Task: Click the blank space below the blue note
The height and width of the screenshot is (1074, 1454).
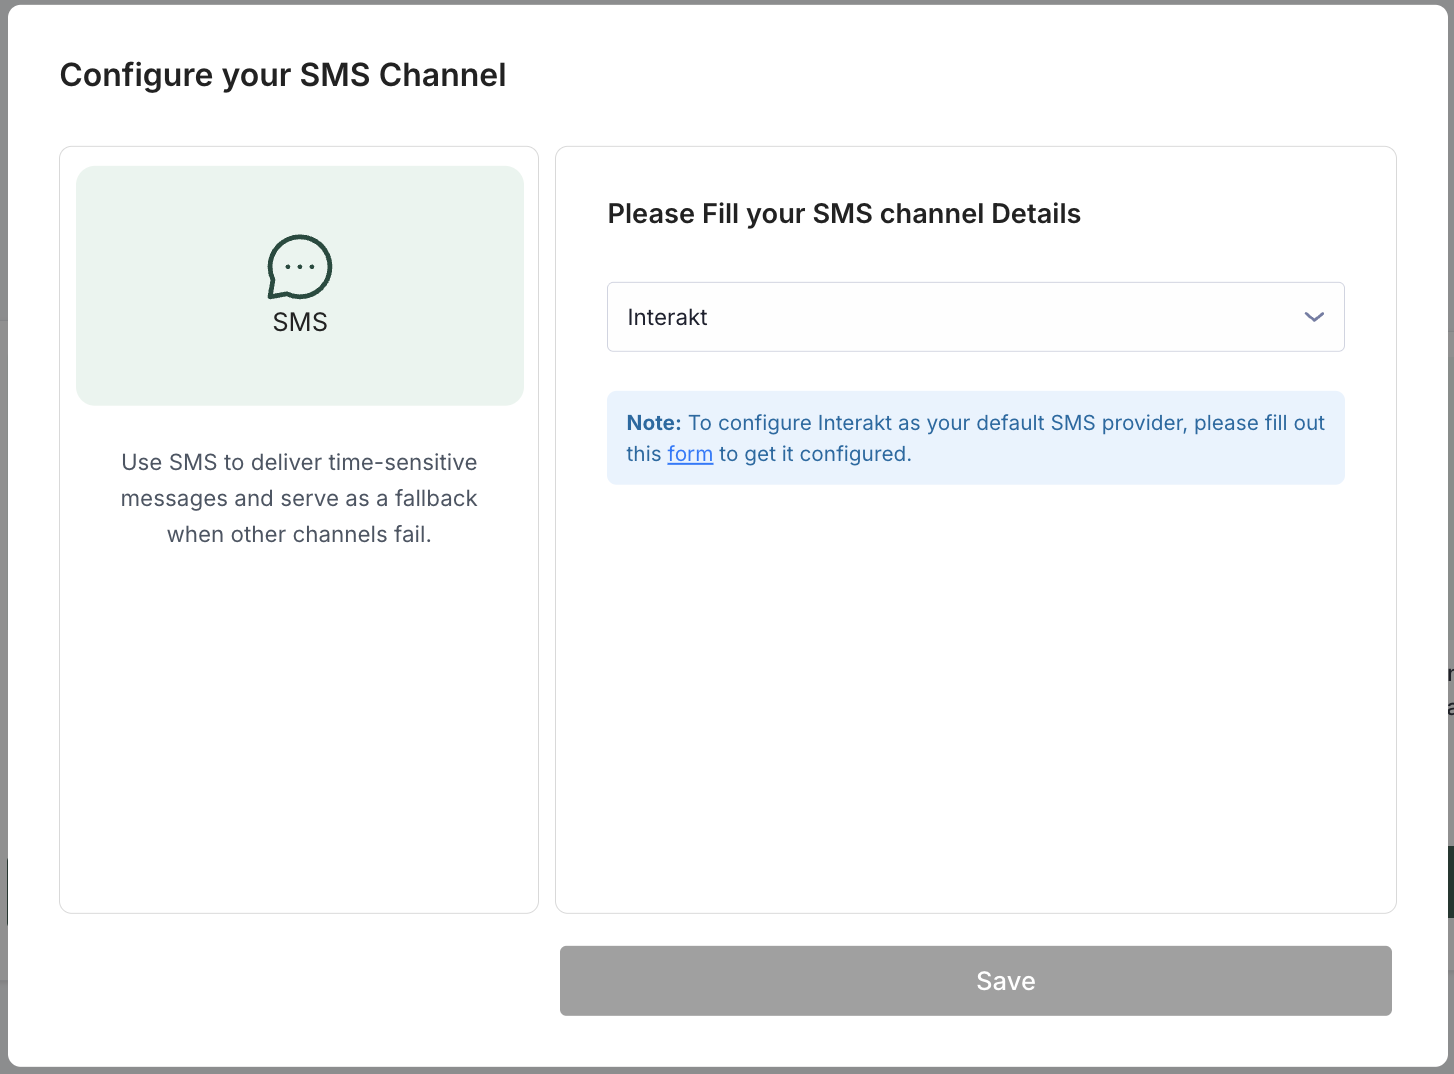Action: point(975,700)
